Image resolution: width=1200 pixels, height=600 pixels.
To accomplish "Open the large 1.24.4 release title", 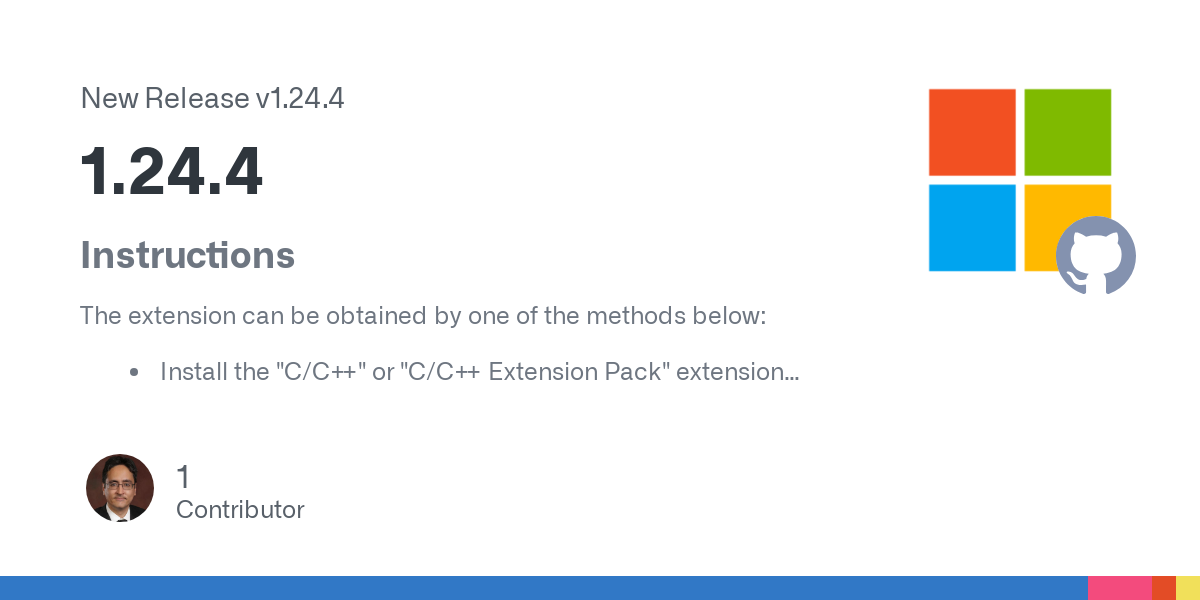I will click(x=171, y=171).
